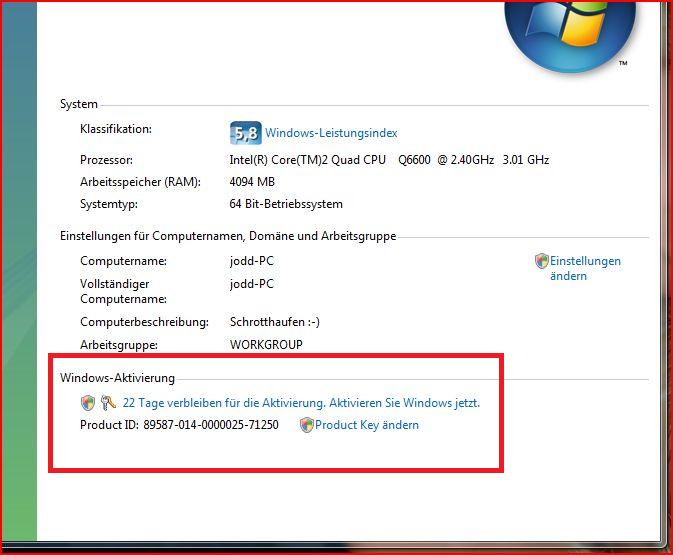Select the Vollständiger Computername value jodd-PC
This screenshot has width=673, height=555.
click(252, 284)
